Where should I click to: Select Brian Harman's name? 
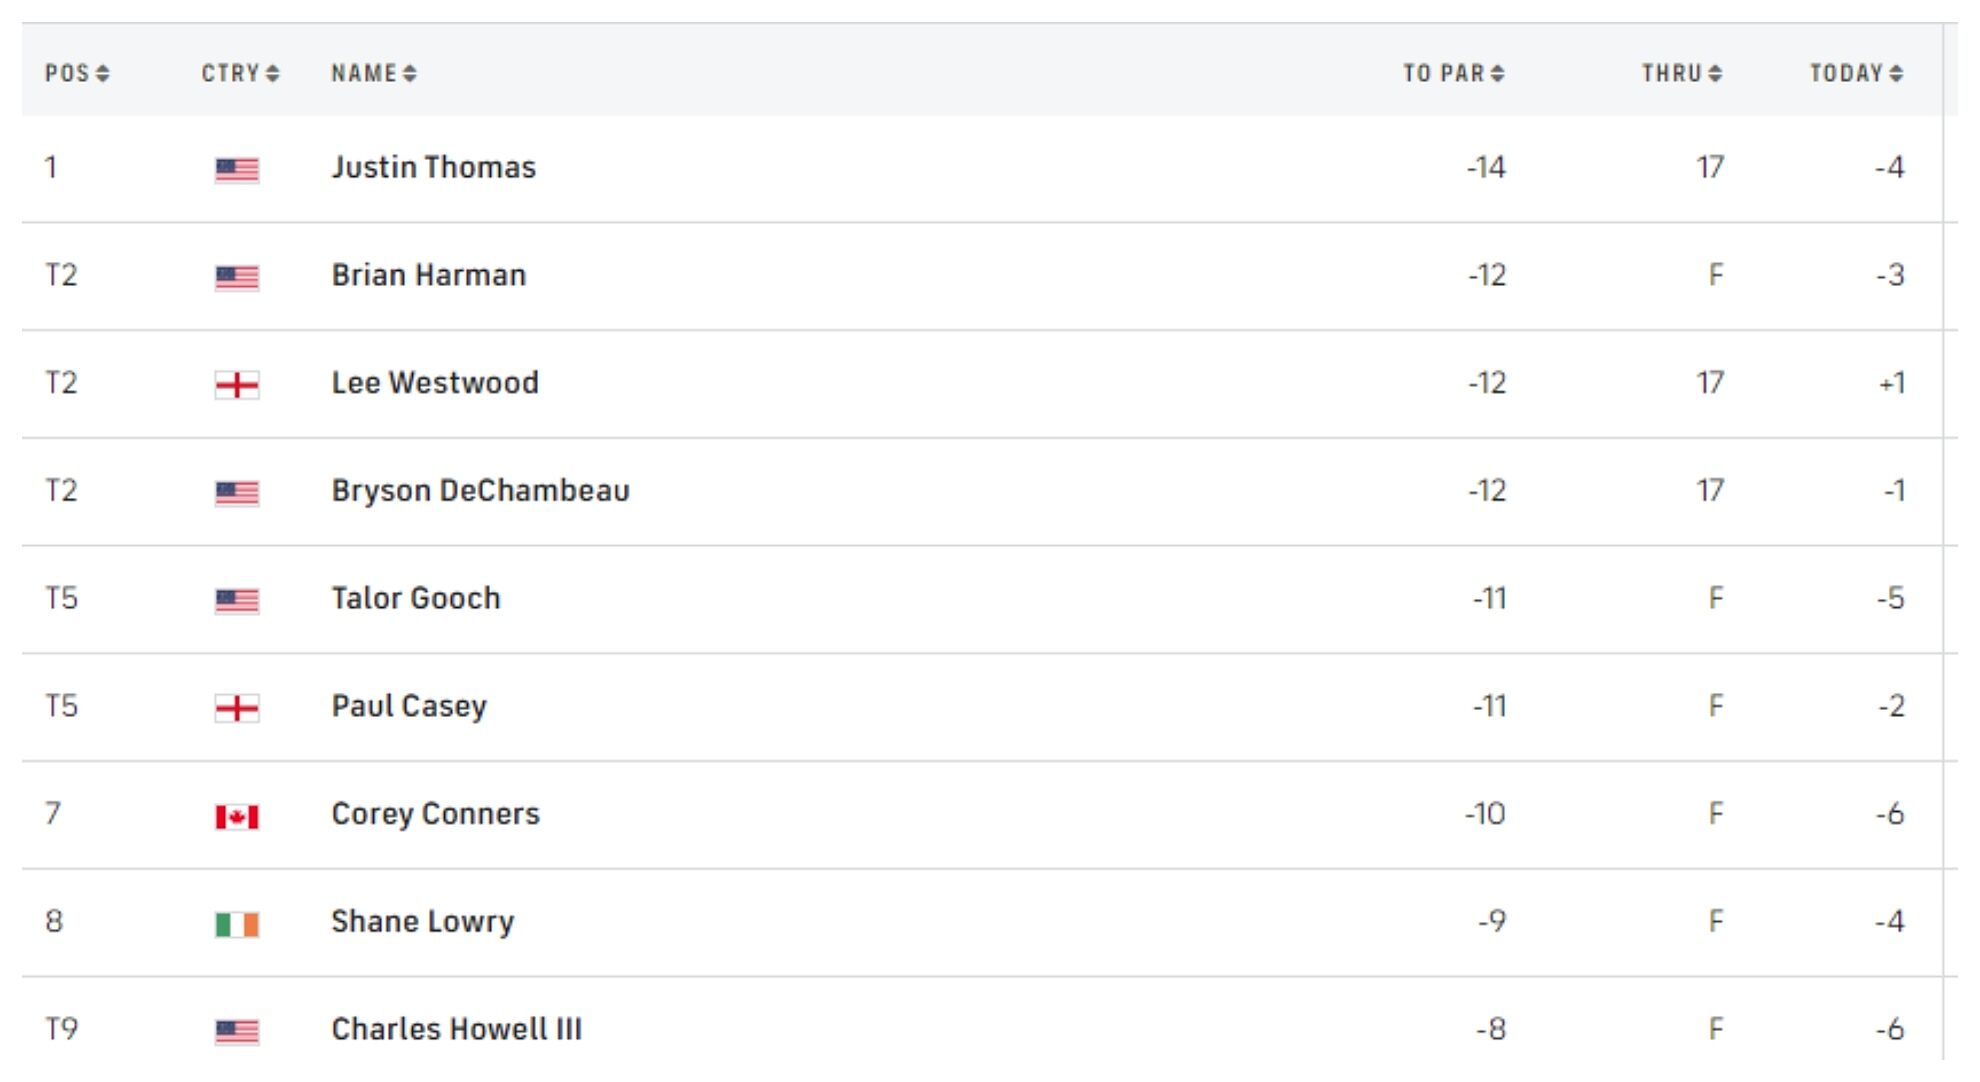tap(429, 275)
